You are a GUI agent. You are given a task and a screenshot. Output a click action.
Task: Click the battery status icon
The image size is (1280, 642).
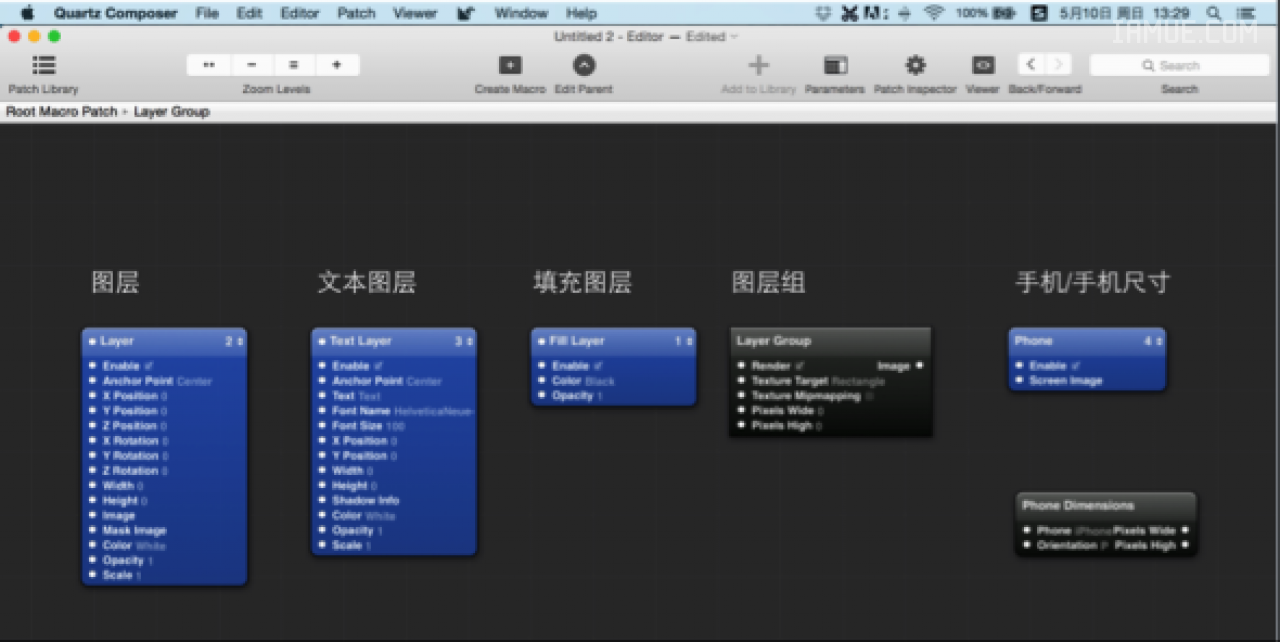point(1004,13)
